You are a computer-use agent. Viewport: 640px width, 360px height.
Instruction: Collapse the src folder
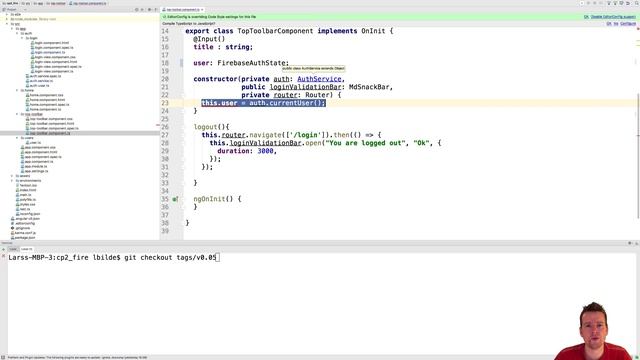7,24
